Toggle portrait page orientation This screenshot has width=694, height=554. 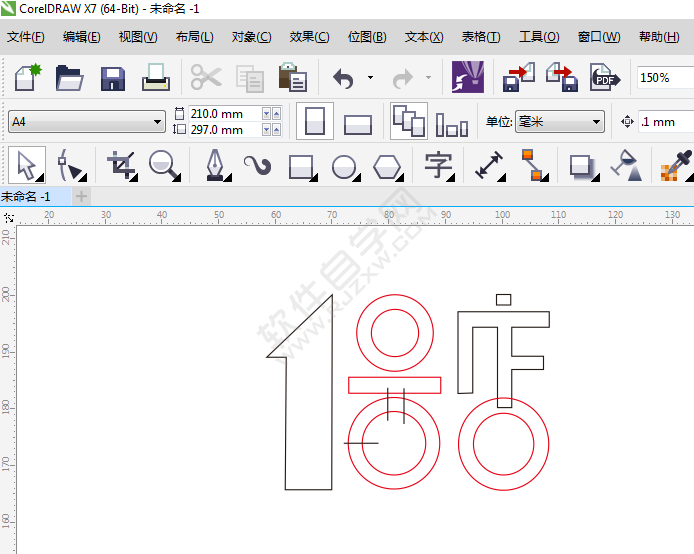(315, 122)
